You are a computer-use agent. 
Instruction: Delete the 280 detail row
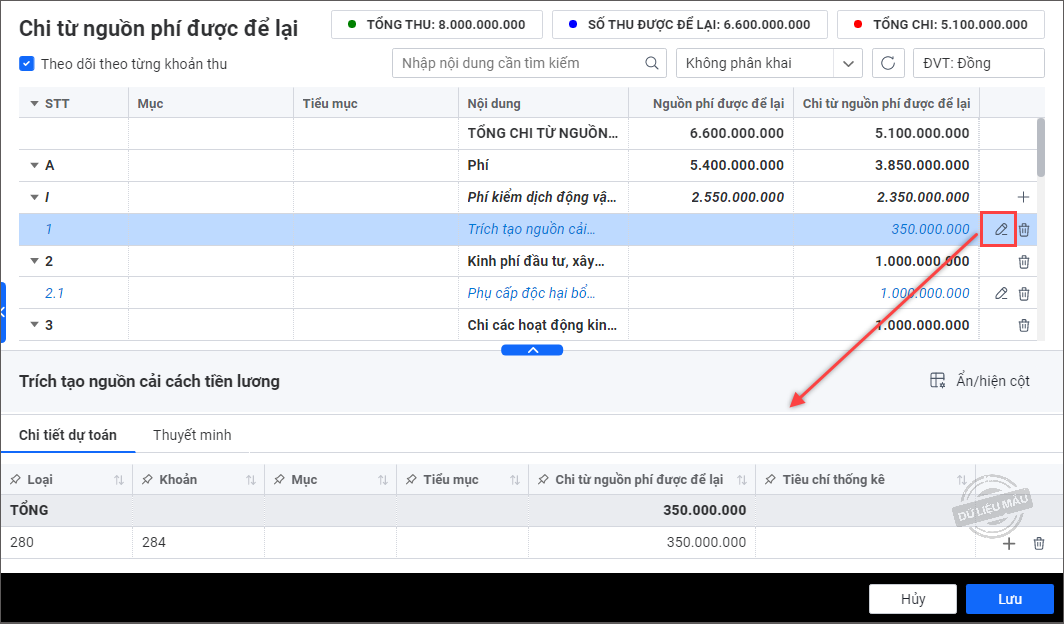(x=1039, y=543)
